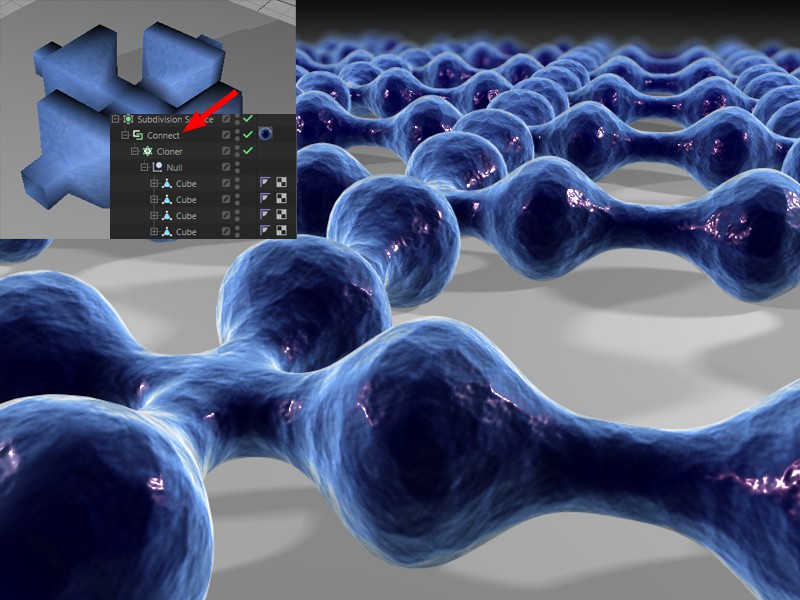Expand the second Cube in the tree
800x600 pixels.
154,199
